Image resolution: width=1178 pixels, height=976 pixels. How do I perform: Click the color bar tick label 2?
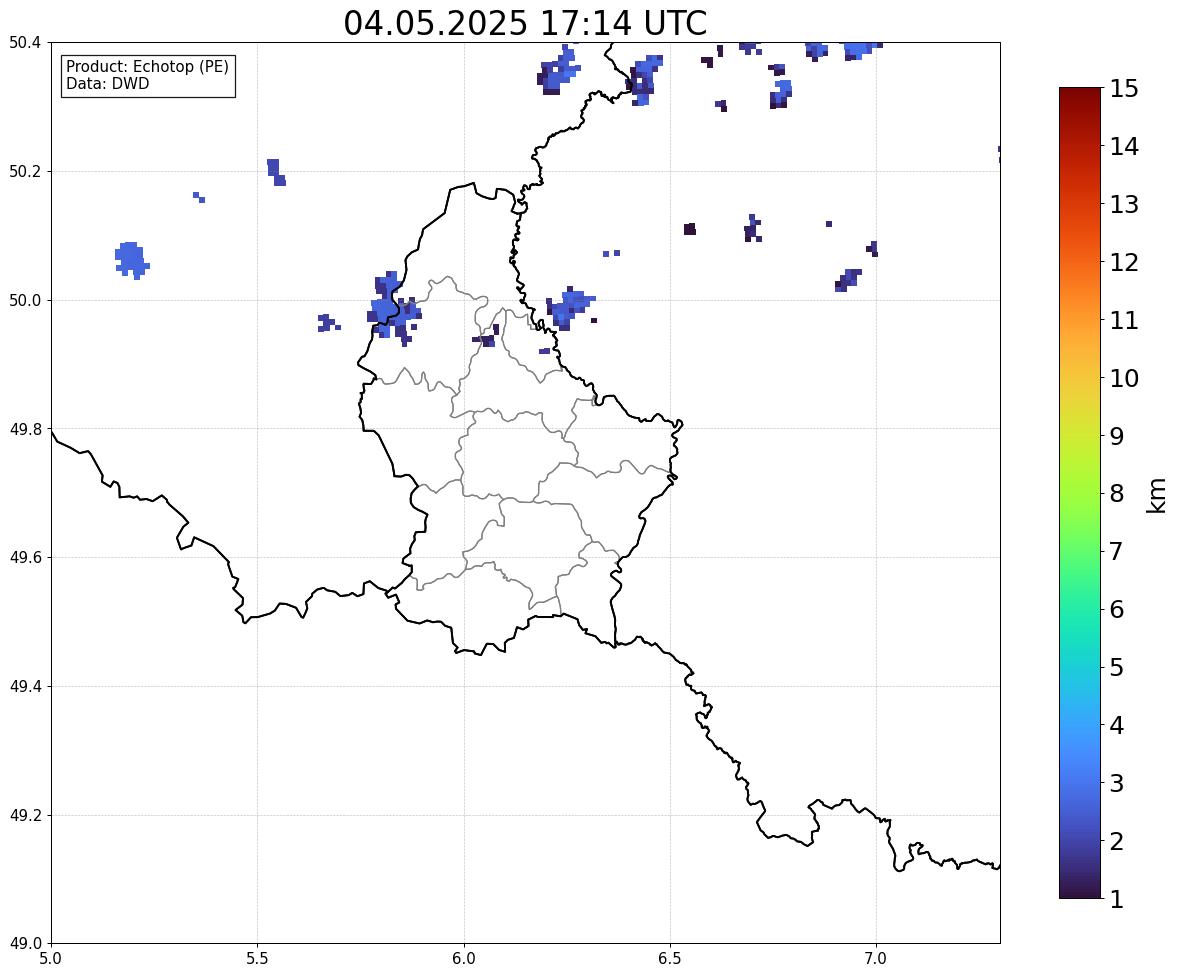pyautogui.click(x=1117, y=841)
